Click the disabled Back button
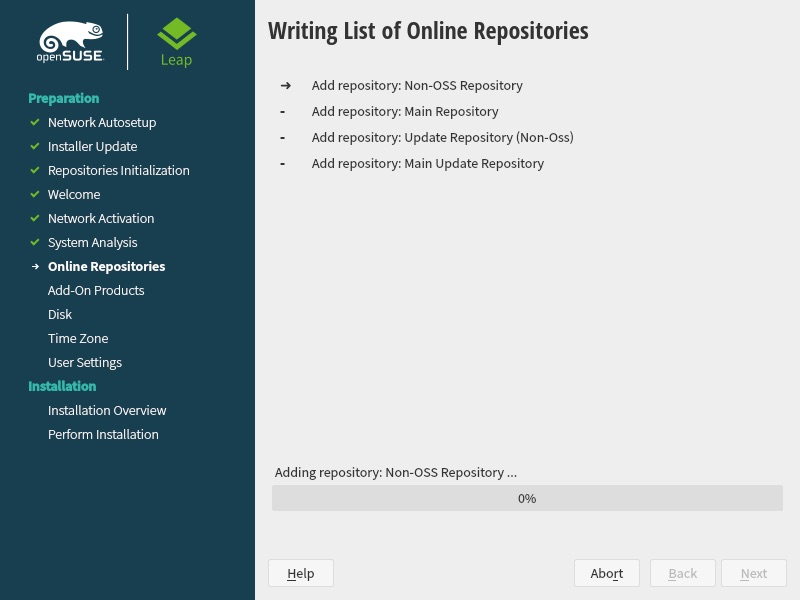The width and height of the screenshot is (800, 600). point(683,573)
